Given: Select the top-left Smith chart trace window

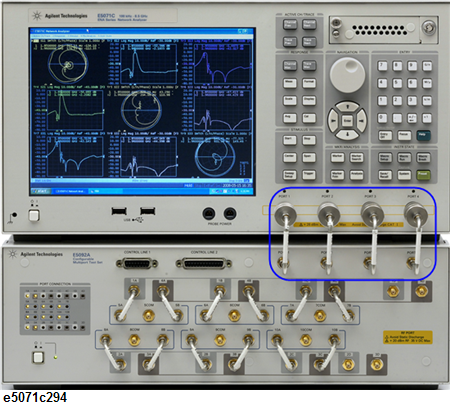Looking at the screenshot, I should [x=69, y=63].
